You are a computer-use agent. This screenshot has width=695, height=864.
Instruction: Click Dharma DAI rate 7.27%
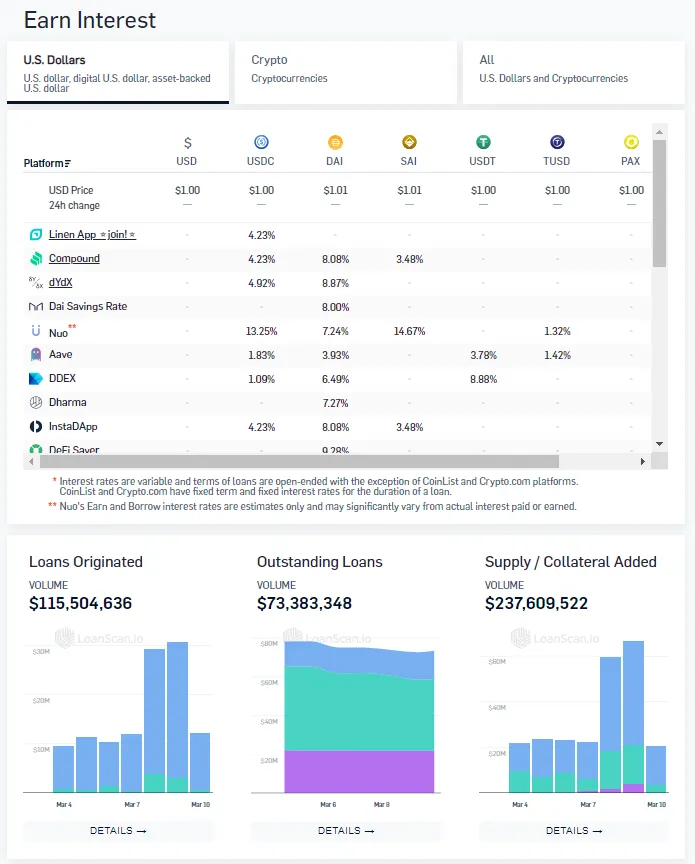pyautogui.click(x=336, y=403)
